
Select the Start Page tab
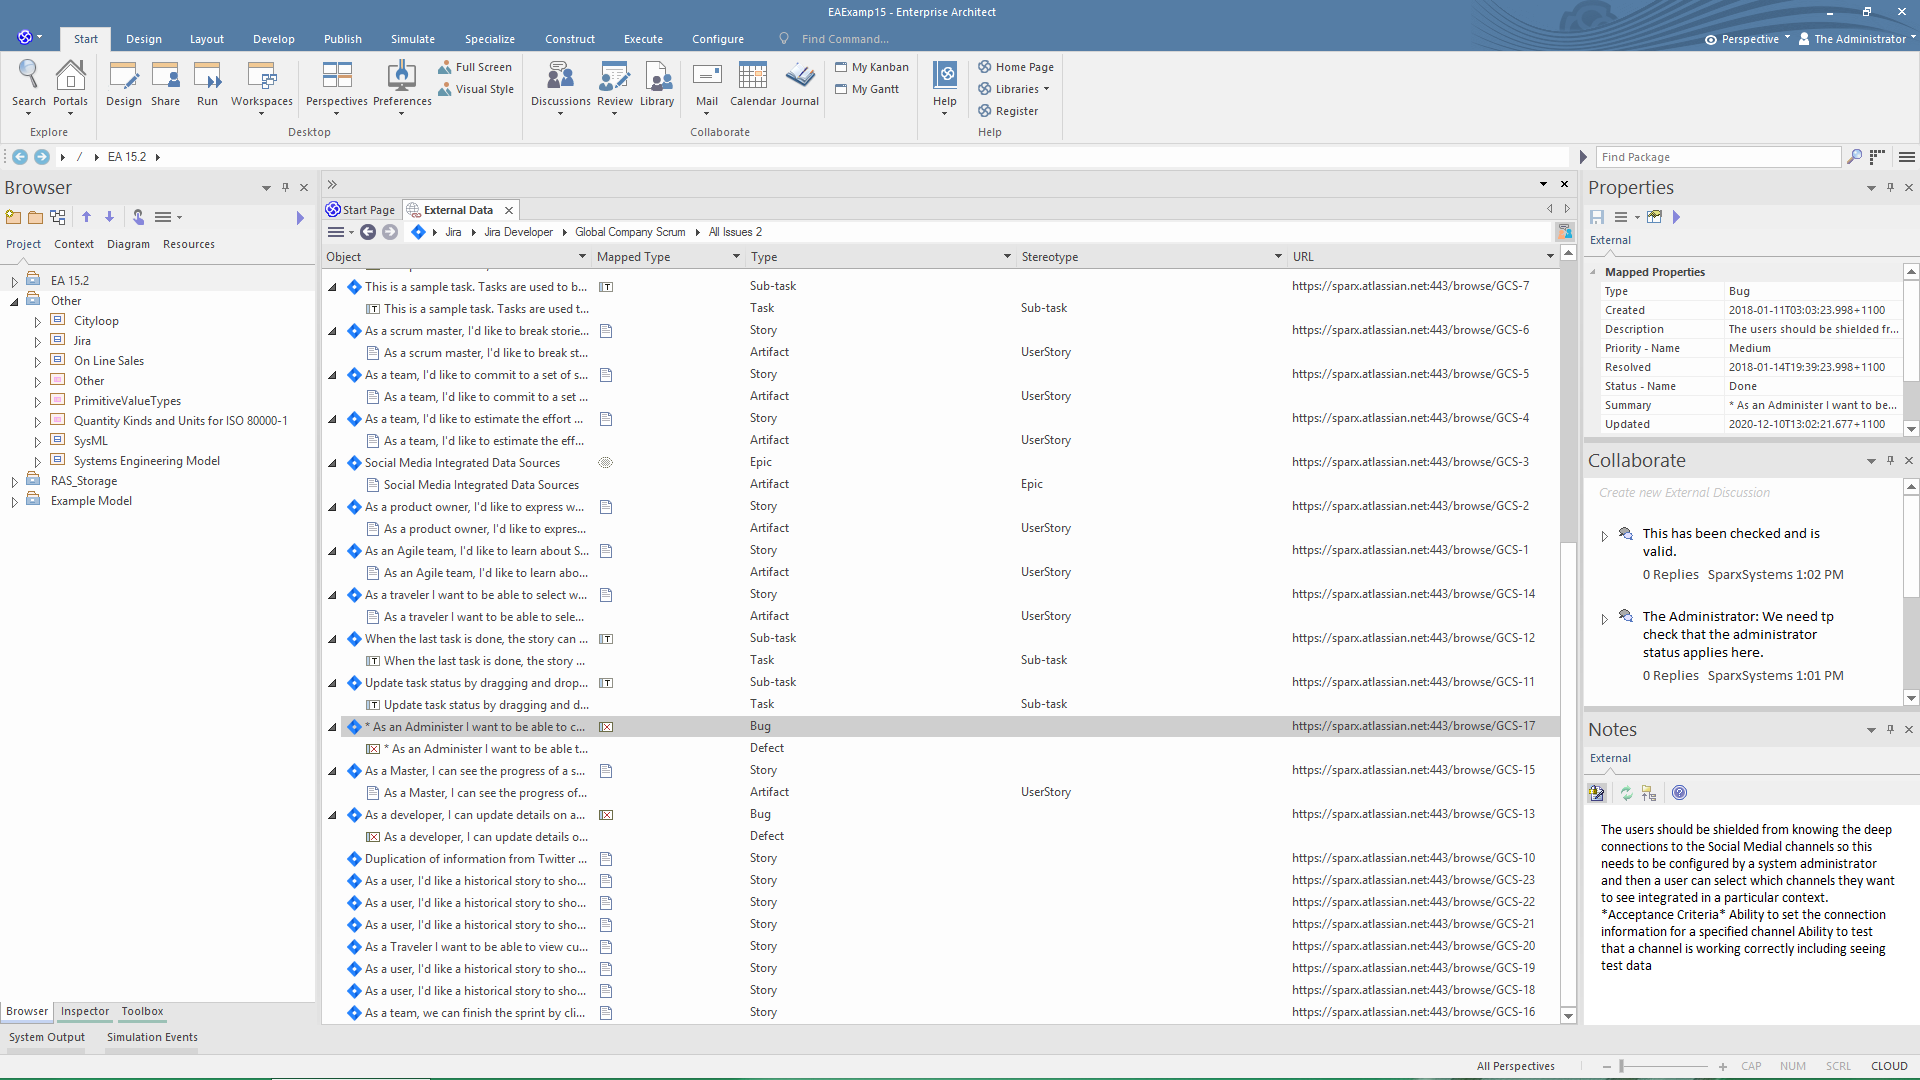click(361, 210)
